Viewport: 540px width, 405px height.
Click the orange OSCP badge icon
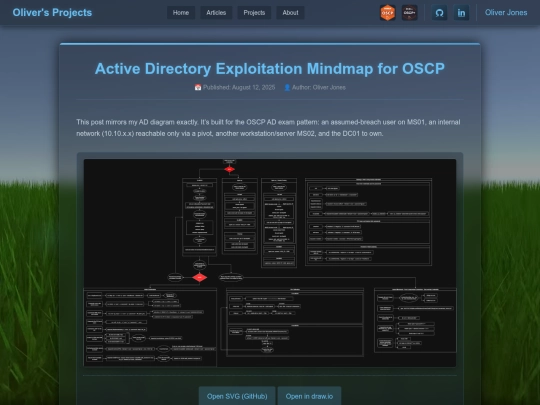point(387,13)
